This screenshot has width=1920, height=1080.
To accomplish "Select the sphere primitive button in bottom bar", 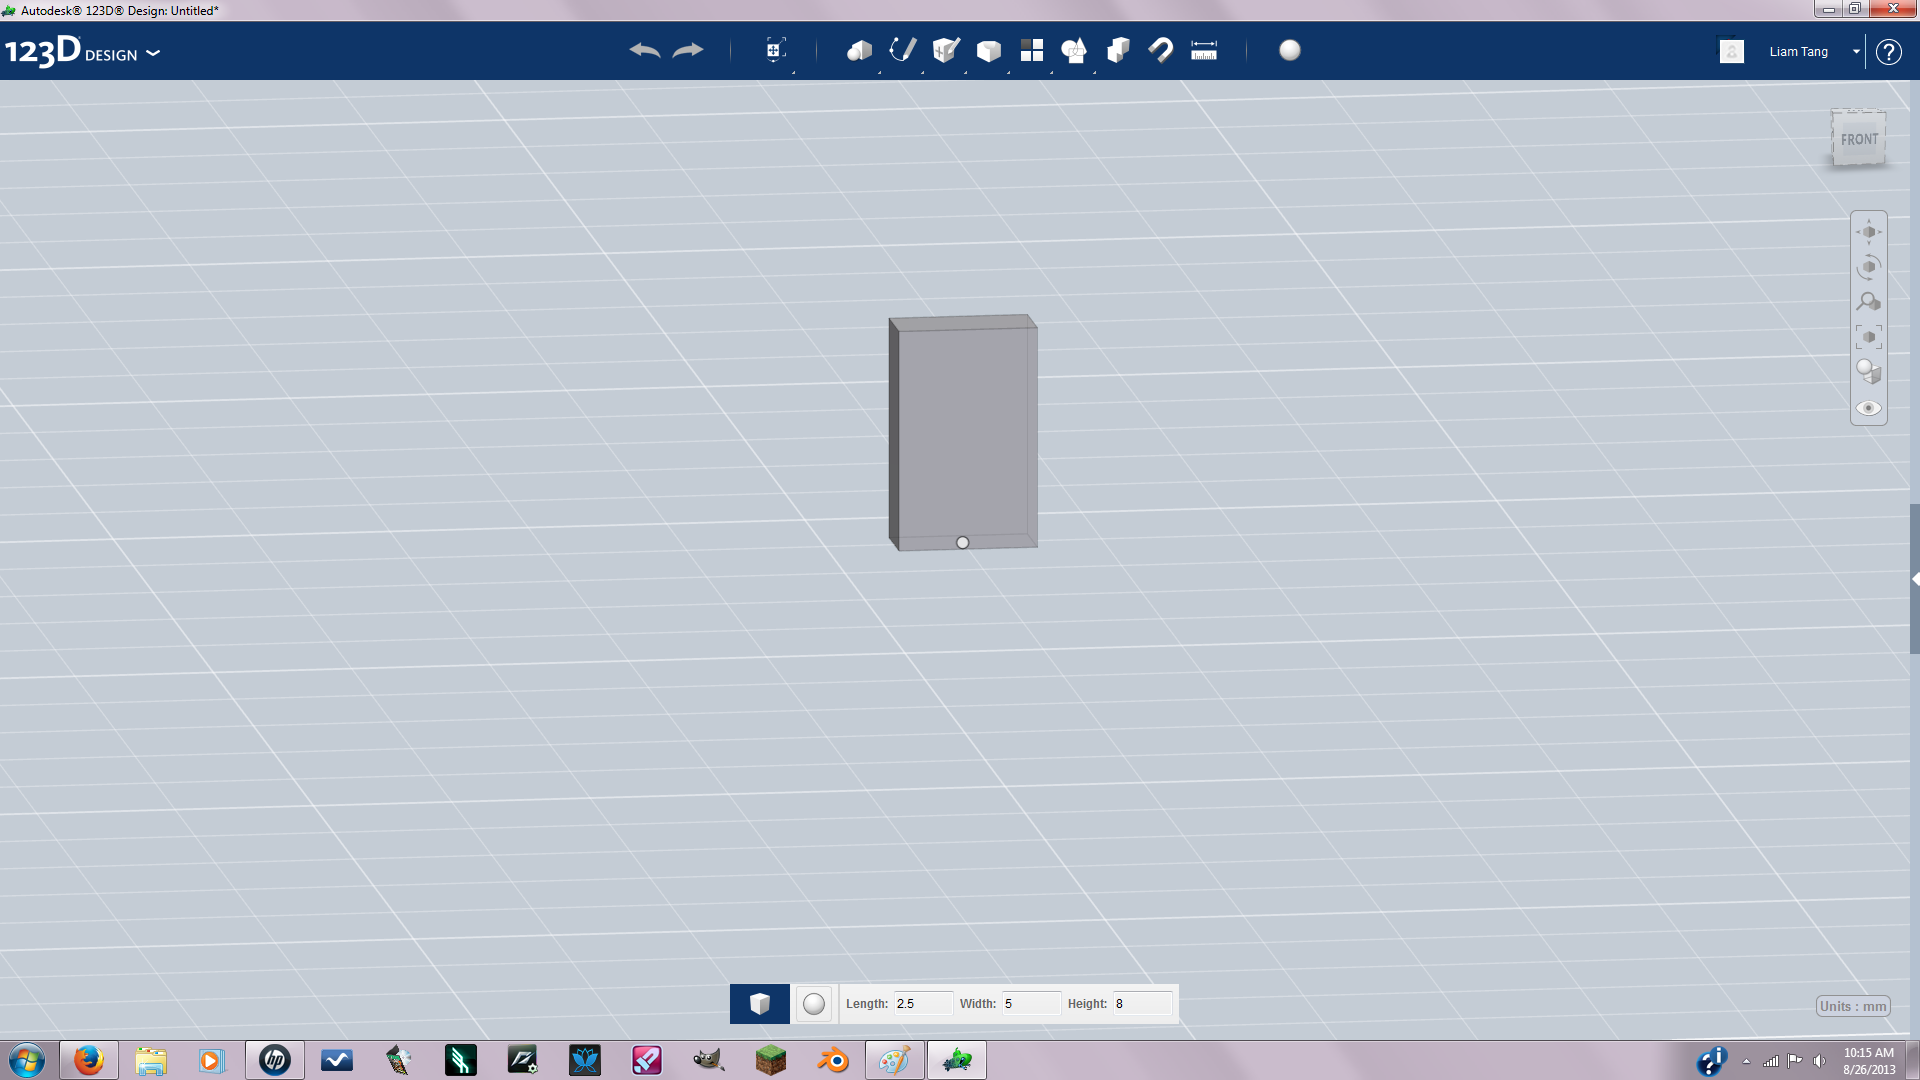I will [814, 1004].
